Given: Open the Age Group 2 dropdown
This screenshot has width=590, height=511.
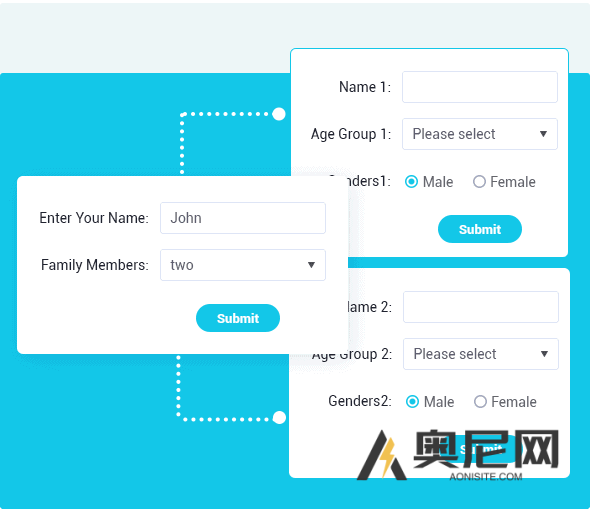Looking at the screenshot, I should (x=481, y=354).
